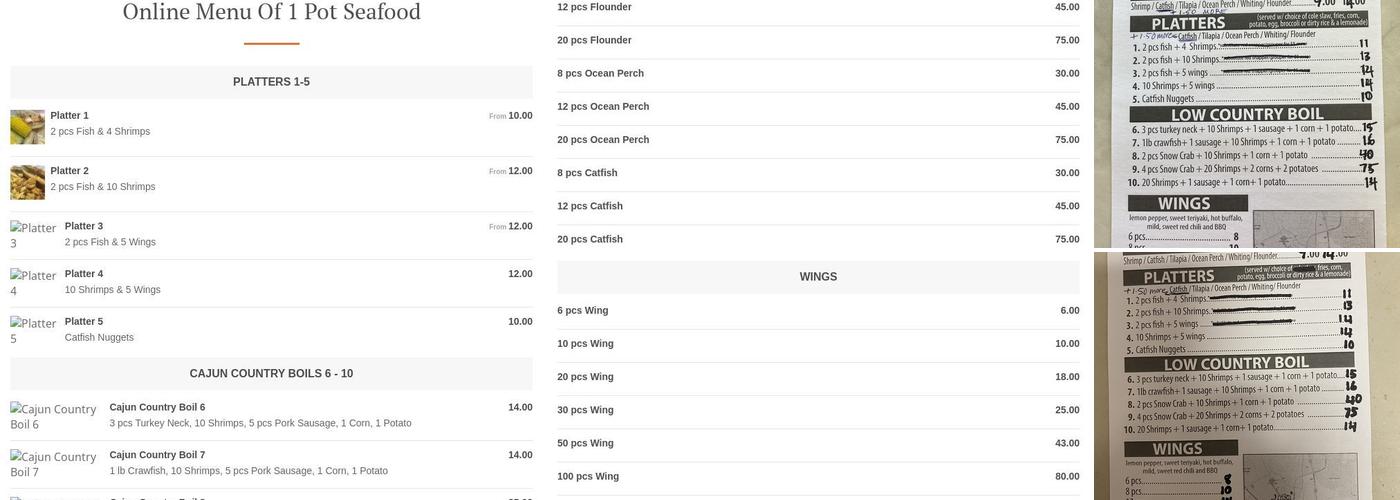Click the Platters 1-5 section header
Image resolution: width=1400 pixels, height=500 pixels.
271,82
